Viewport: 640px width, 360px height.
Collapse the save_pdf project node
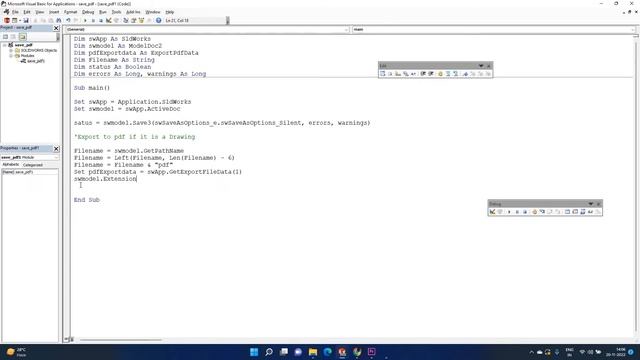coord(4,45)
